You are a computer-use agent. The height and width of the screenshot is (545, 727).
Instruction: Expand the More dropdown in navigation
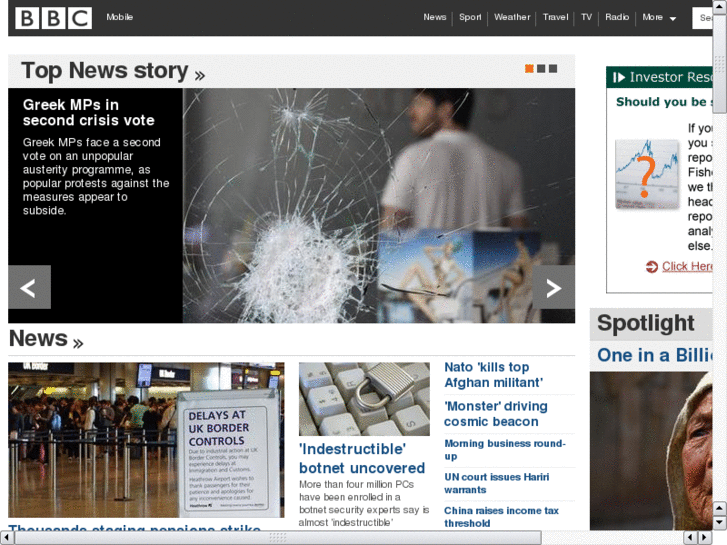[659, 18]
